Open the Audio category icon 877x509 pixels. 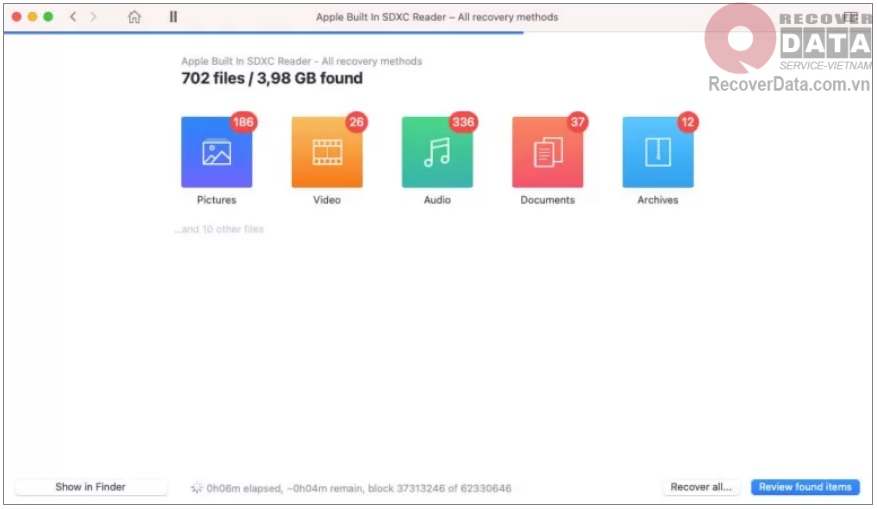coord(437,152)
